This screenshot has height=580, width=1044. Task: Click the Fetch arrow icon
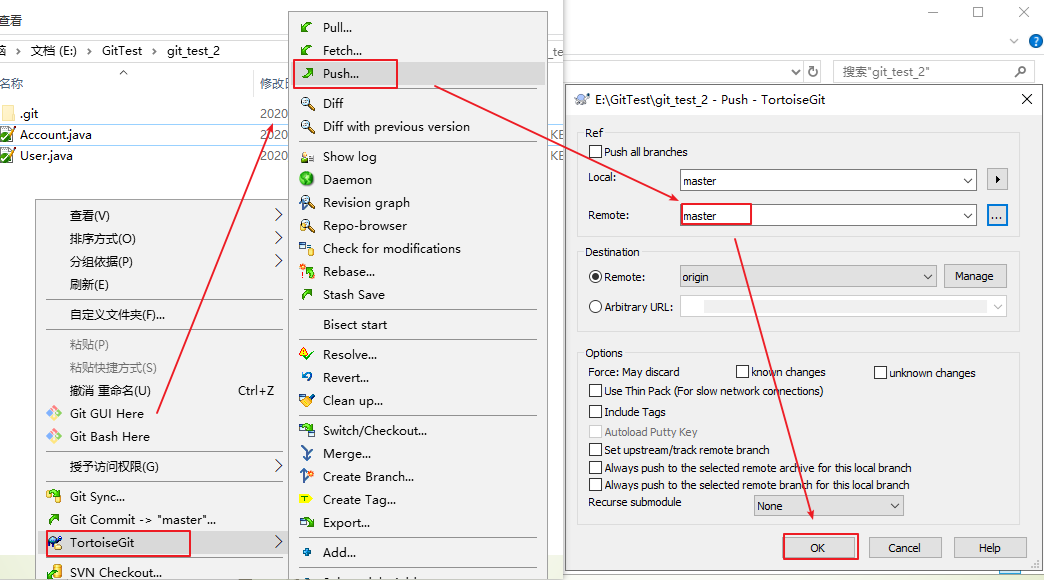pos(306,51)
